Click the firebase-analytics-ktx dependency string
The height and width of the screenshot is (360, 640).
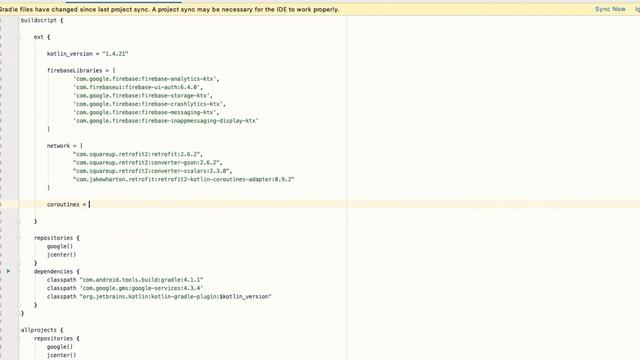coord(146,79)
